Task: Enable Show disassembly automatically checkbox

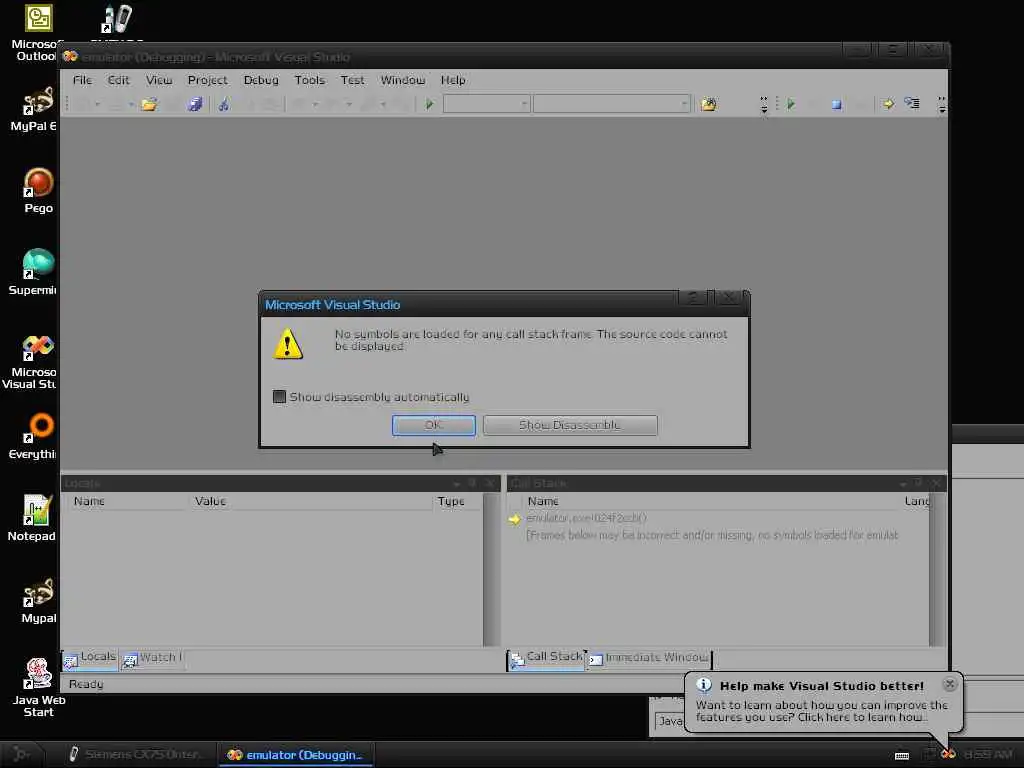Action: [280, 396]
